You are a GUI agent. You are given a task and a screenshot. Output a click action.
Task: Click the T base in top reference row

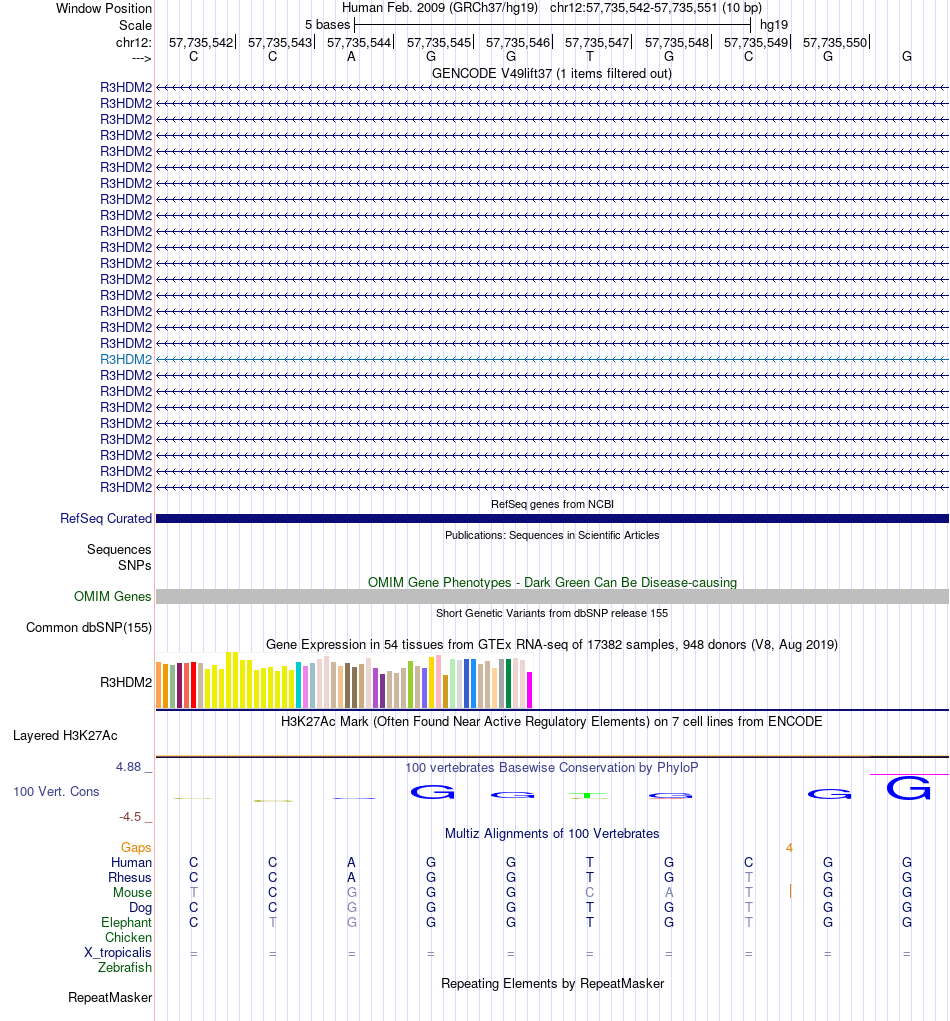[590, 57]
